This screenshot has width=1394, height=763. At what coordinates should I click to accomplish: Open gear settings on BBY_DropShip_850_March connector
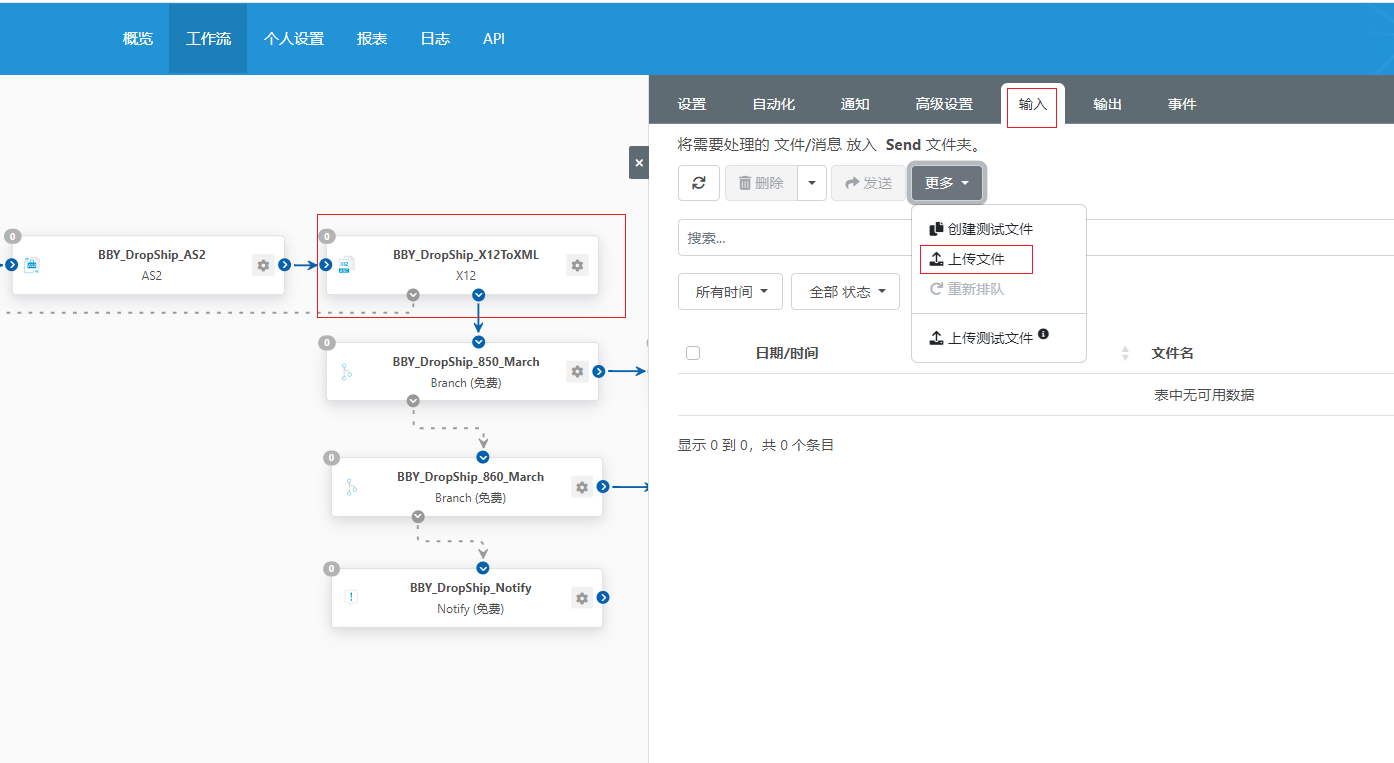pos(577,371)
